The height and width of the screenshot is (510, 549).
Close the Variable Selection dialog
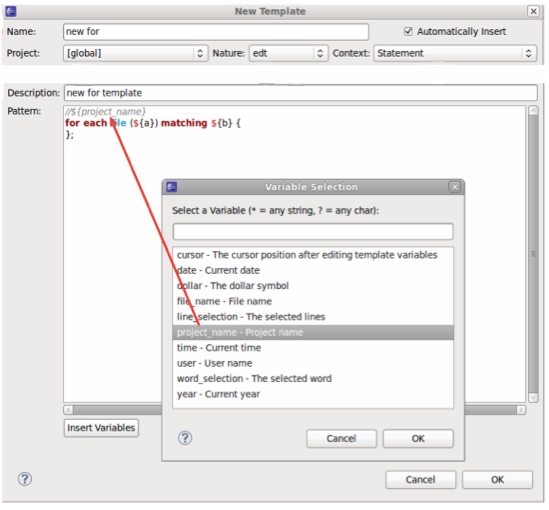[454, 187]
